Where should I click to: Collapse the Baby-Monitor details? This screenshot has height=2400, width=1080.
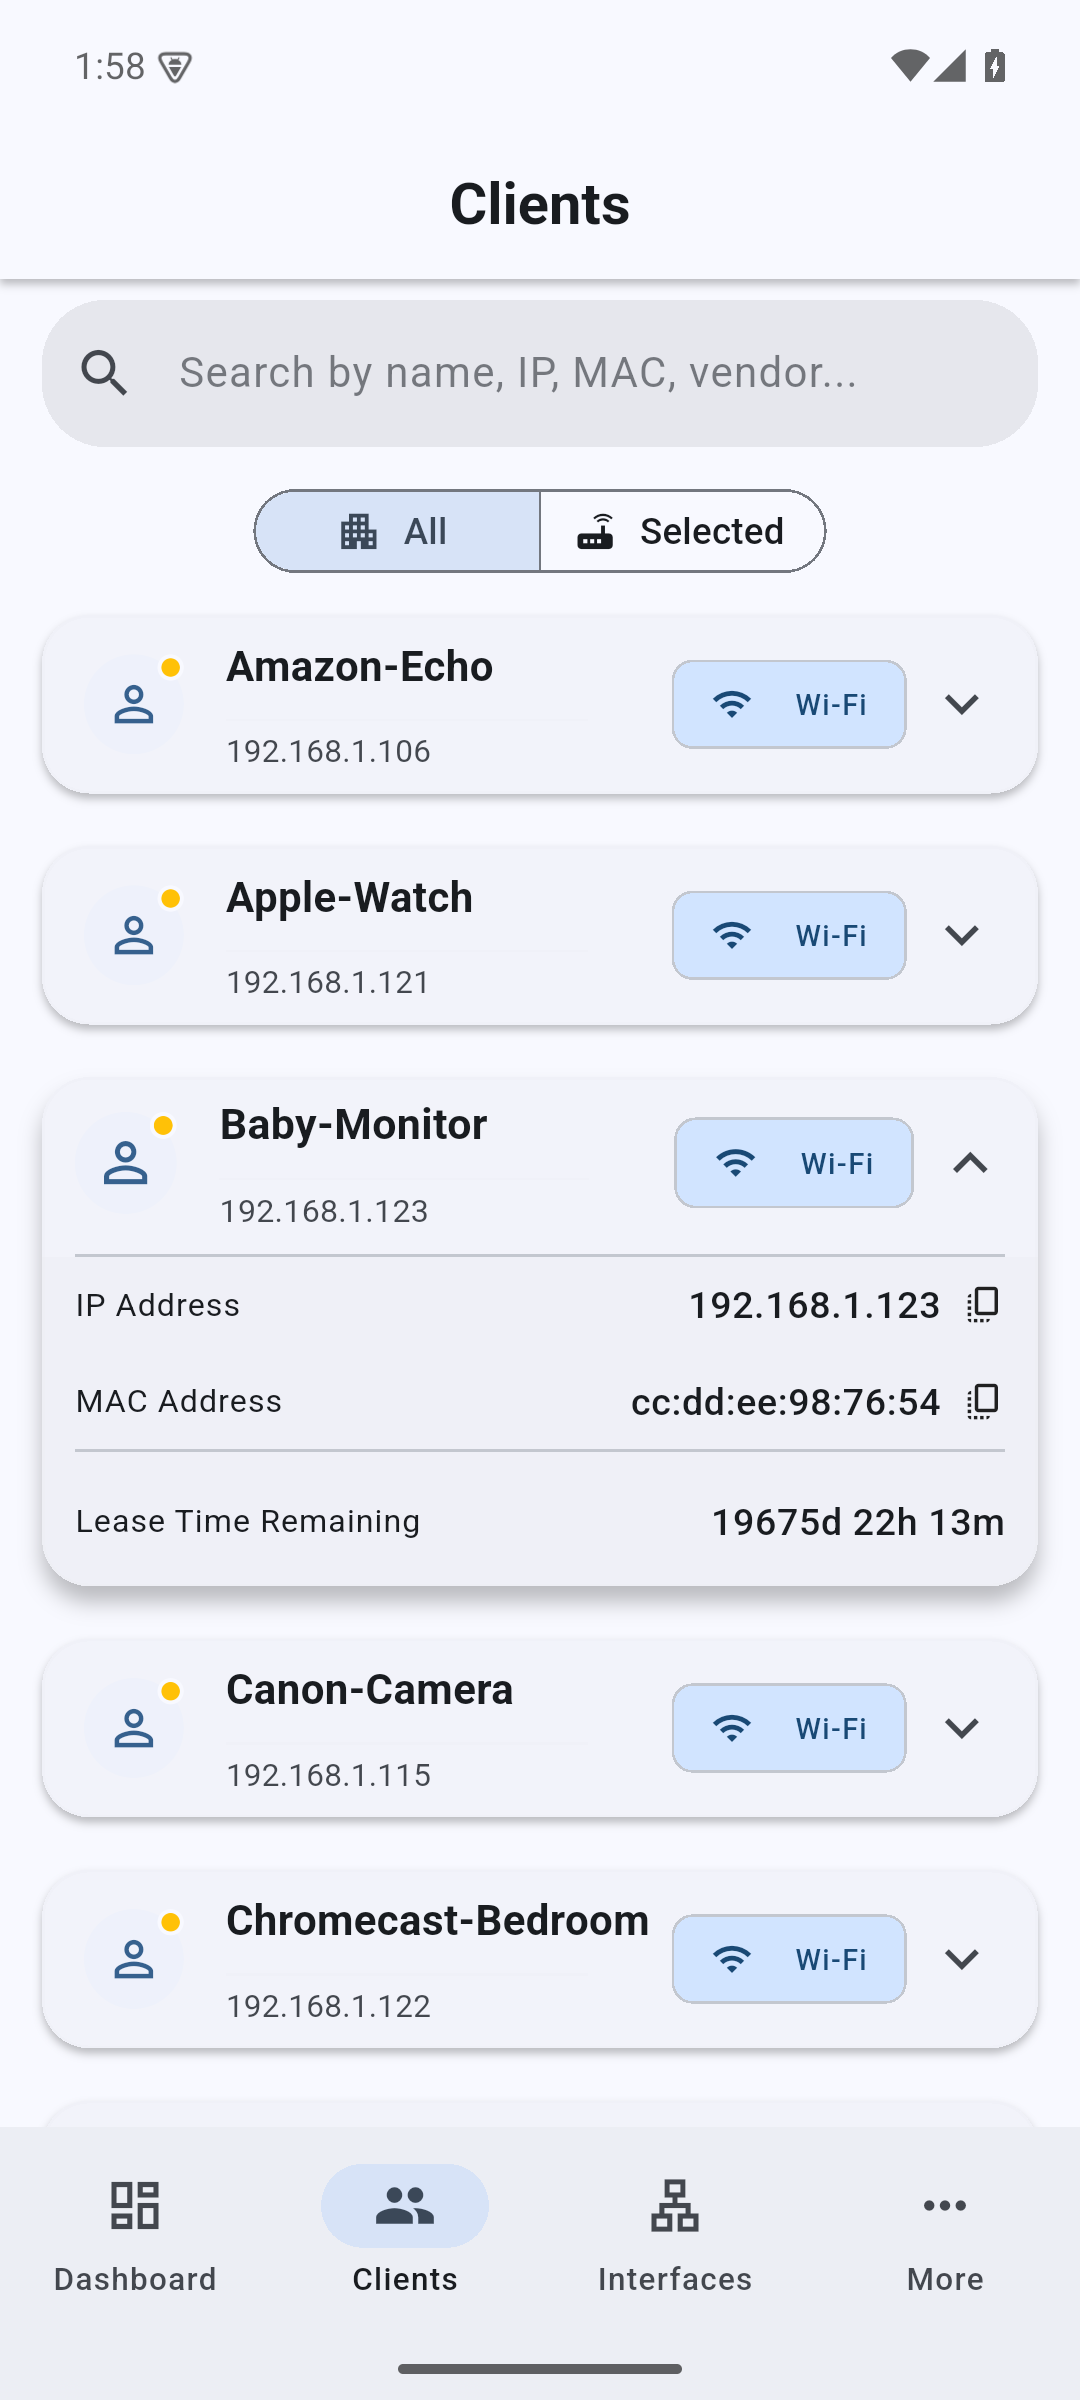tap(970, 1163)
